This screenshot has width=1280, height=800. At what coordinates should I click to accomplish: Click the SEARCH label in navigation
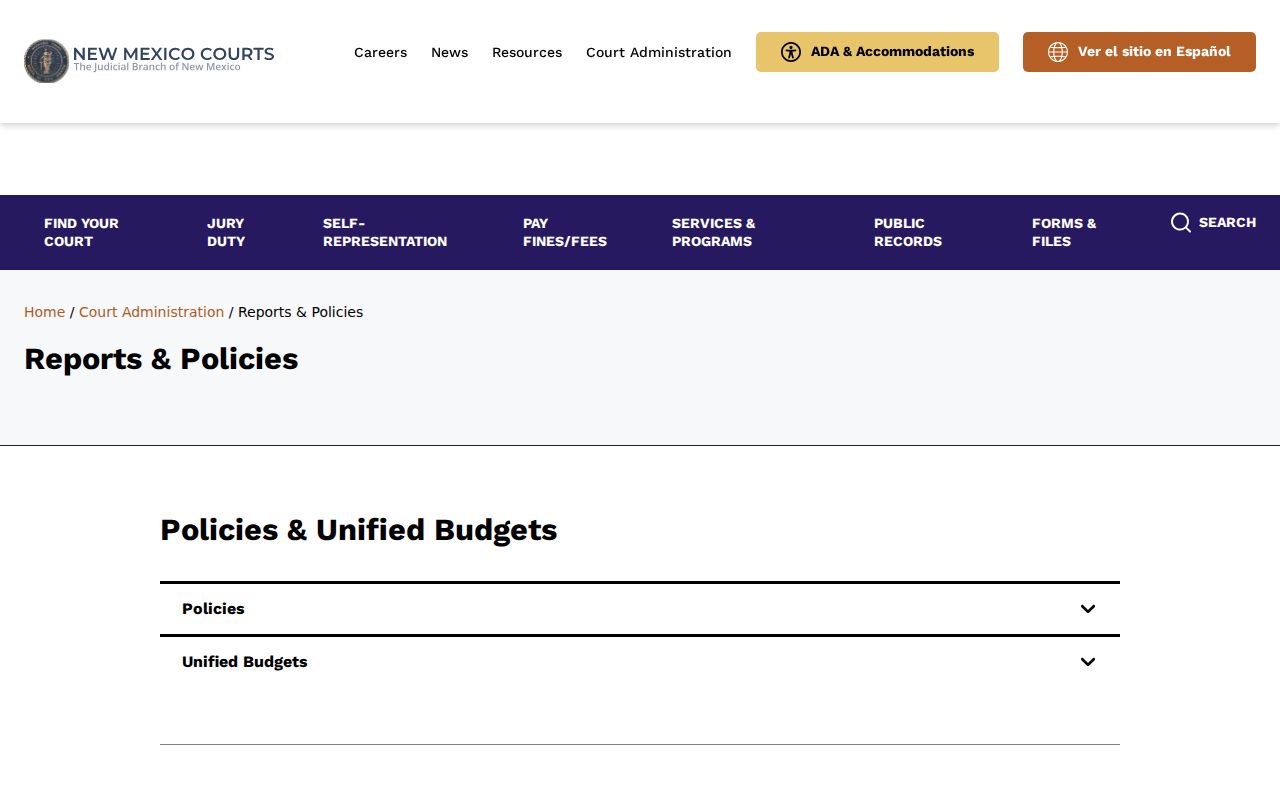point(1227,223)
